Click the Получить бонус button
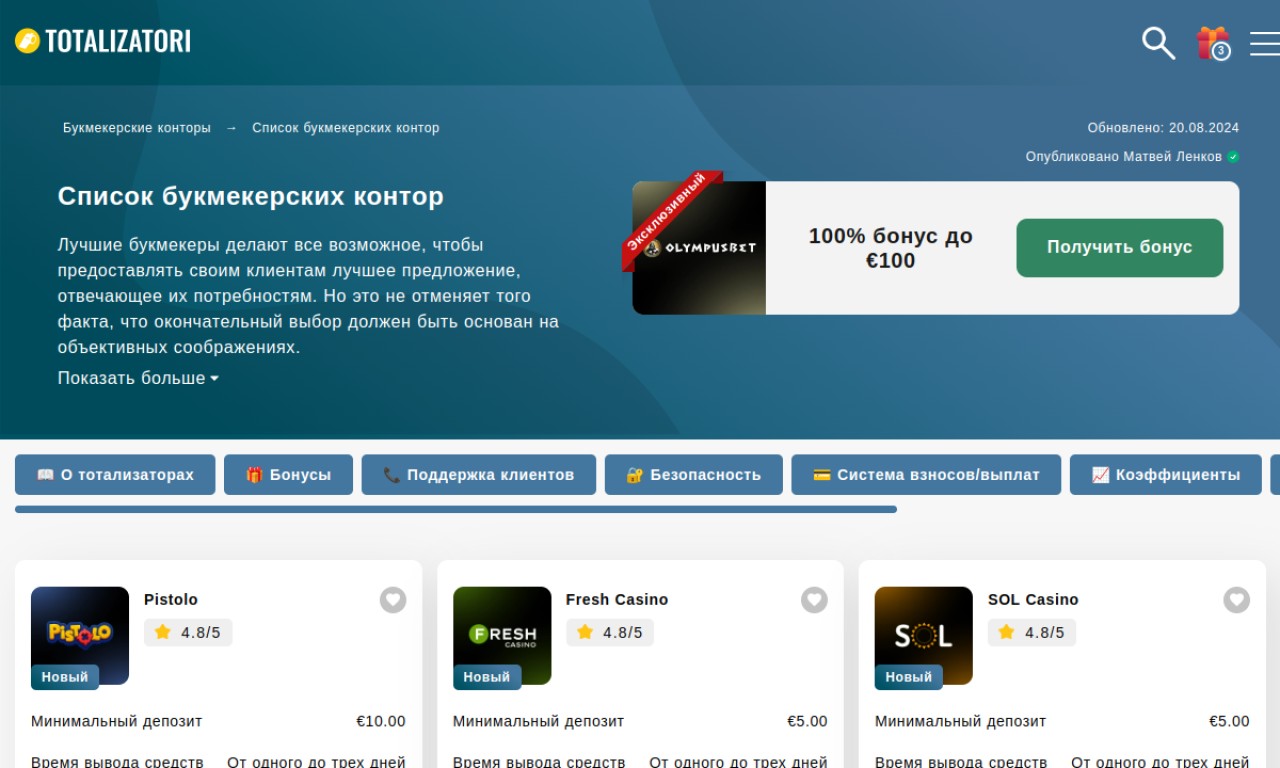This screenshot has height=768, width=1280. (x=1120, y=248)
